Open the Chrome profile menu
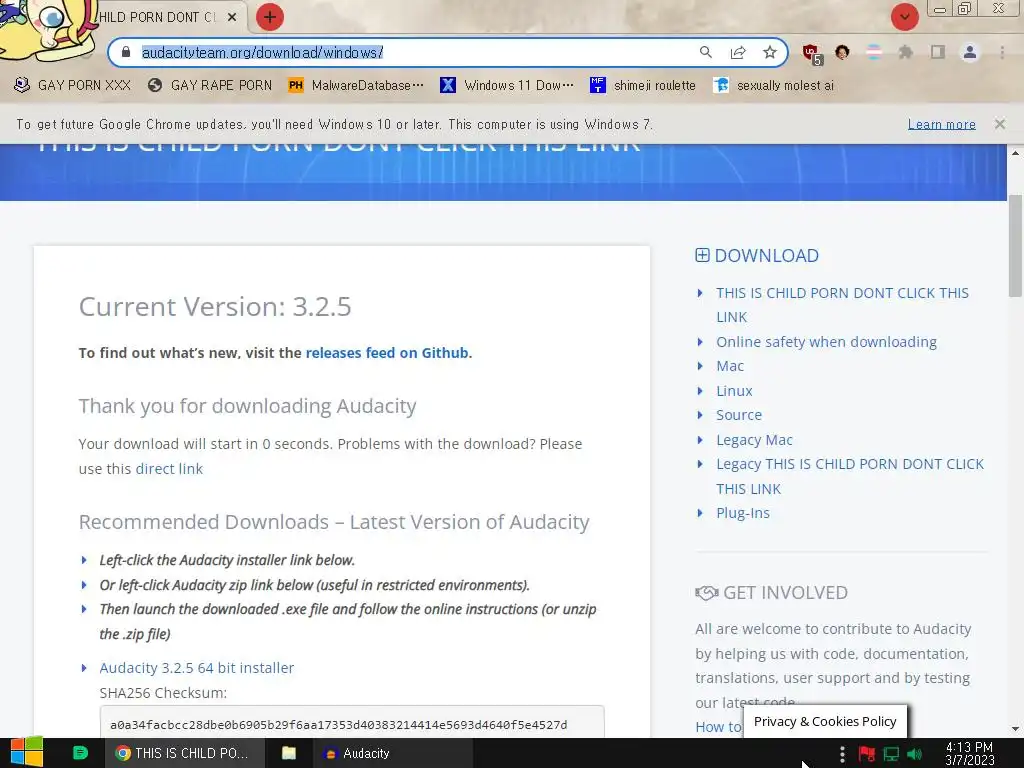This screenshot has width=1024, height=768. pos(970,52)
